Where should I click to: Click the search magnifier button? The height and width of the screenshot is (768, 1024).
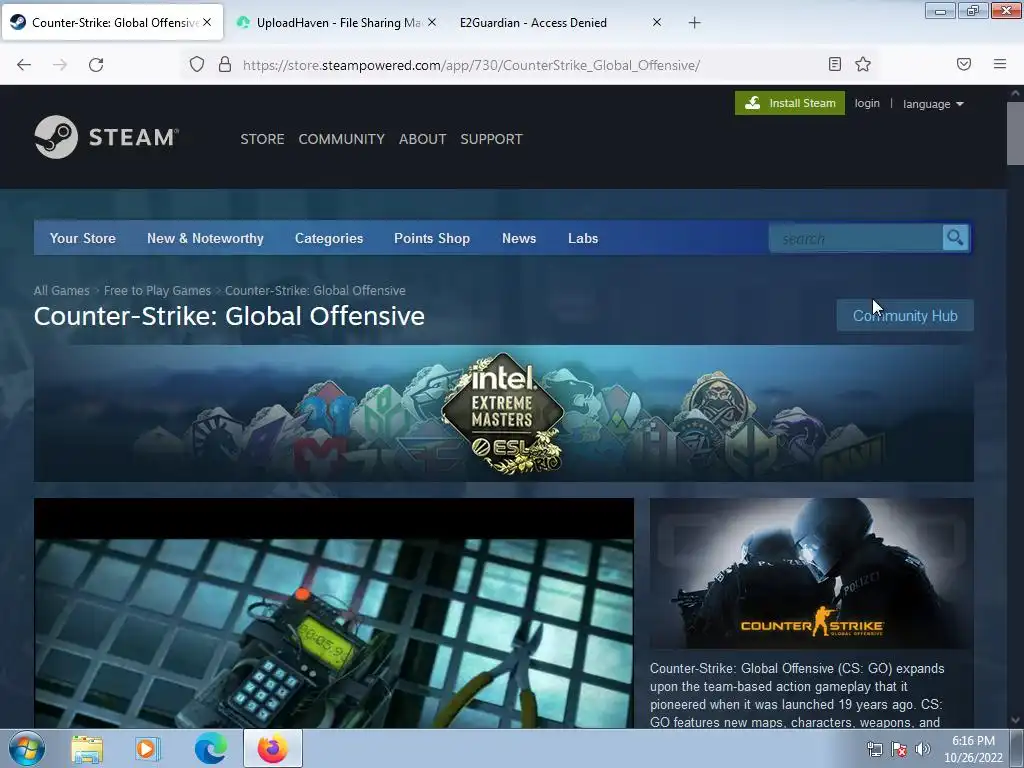point(955,238)
